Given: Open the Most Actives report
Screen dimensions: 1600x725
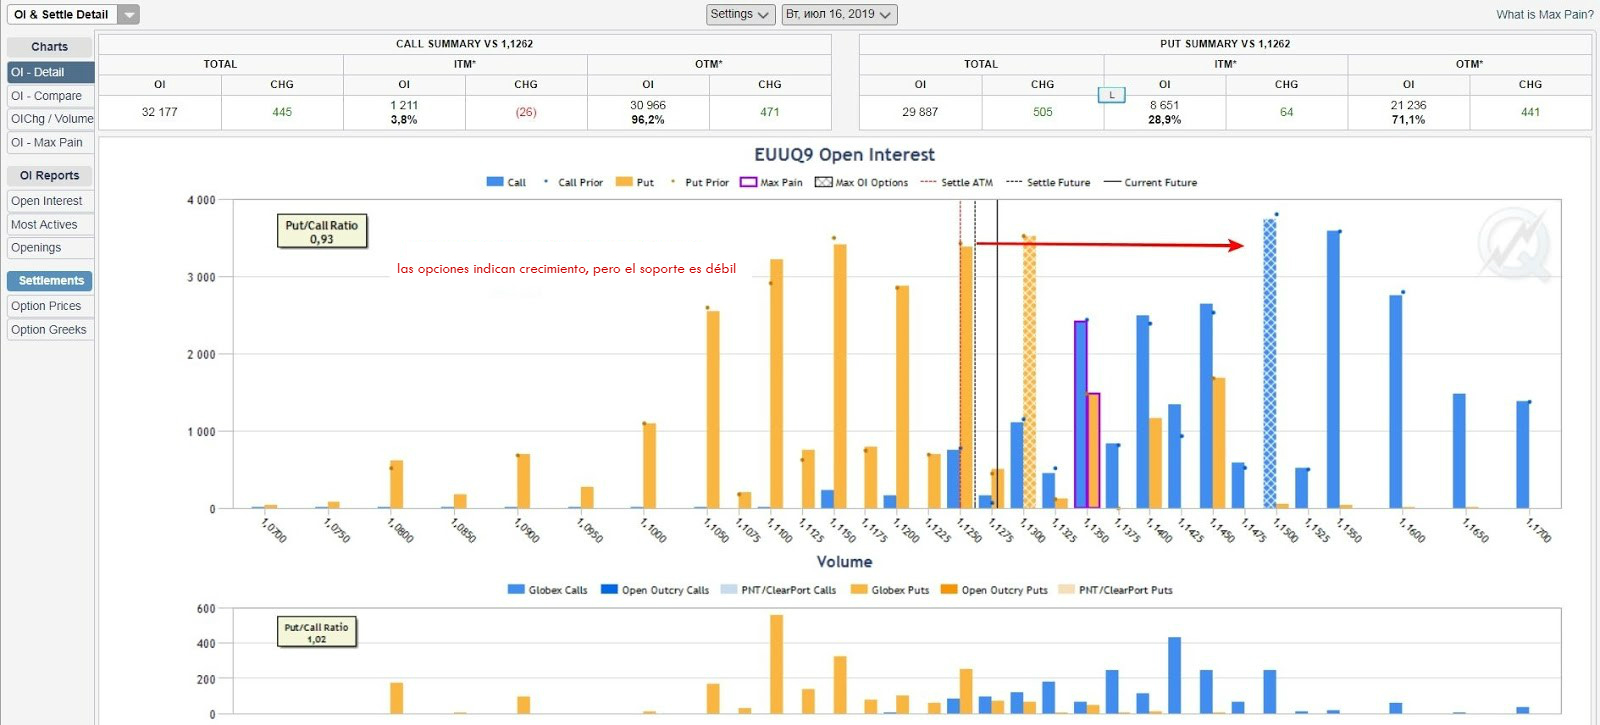Looking at the screenshot, I should point(50,225).
